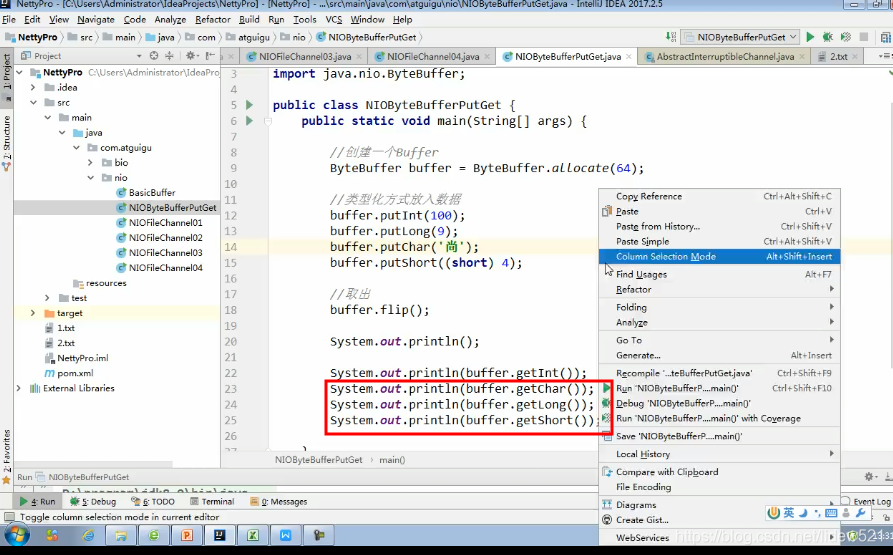893x555 pixels.
Task: Open Internet Explorer from taskbar
Action: pos(88,535)
